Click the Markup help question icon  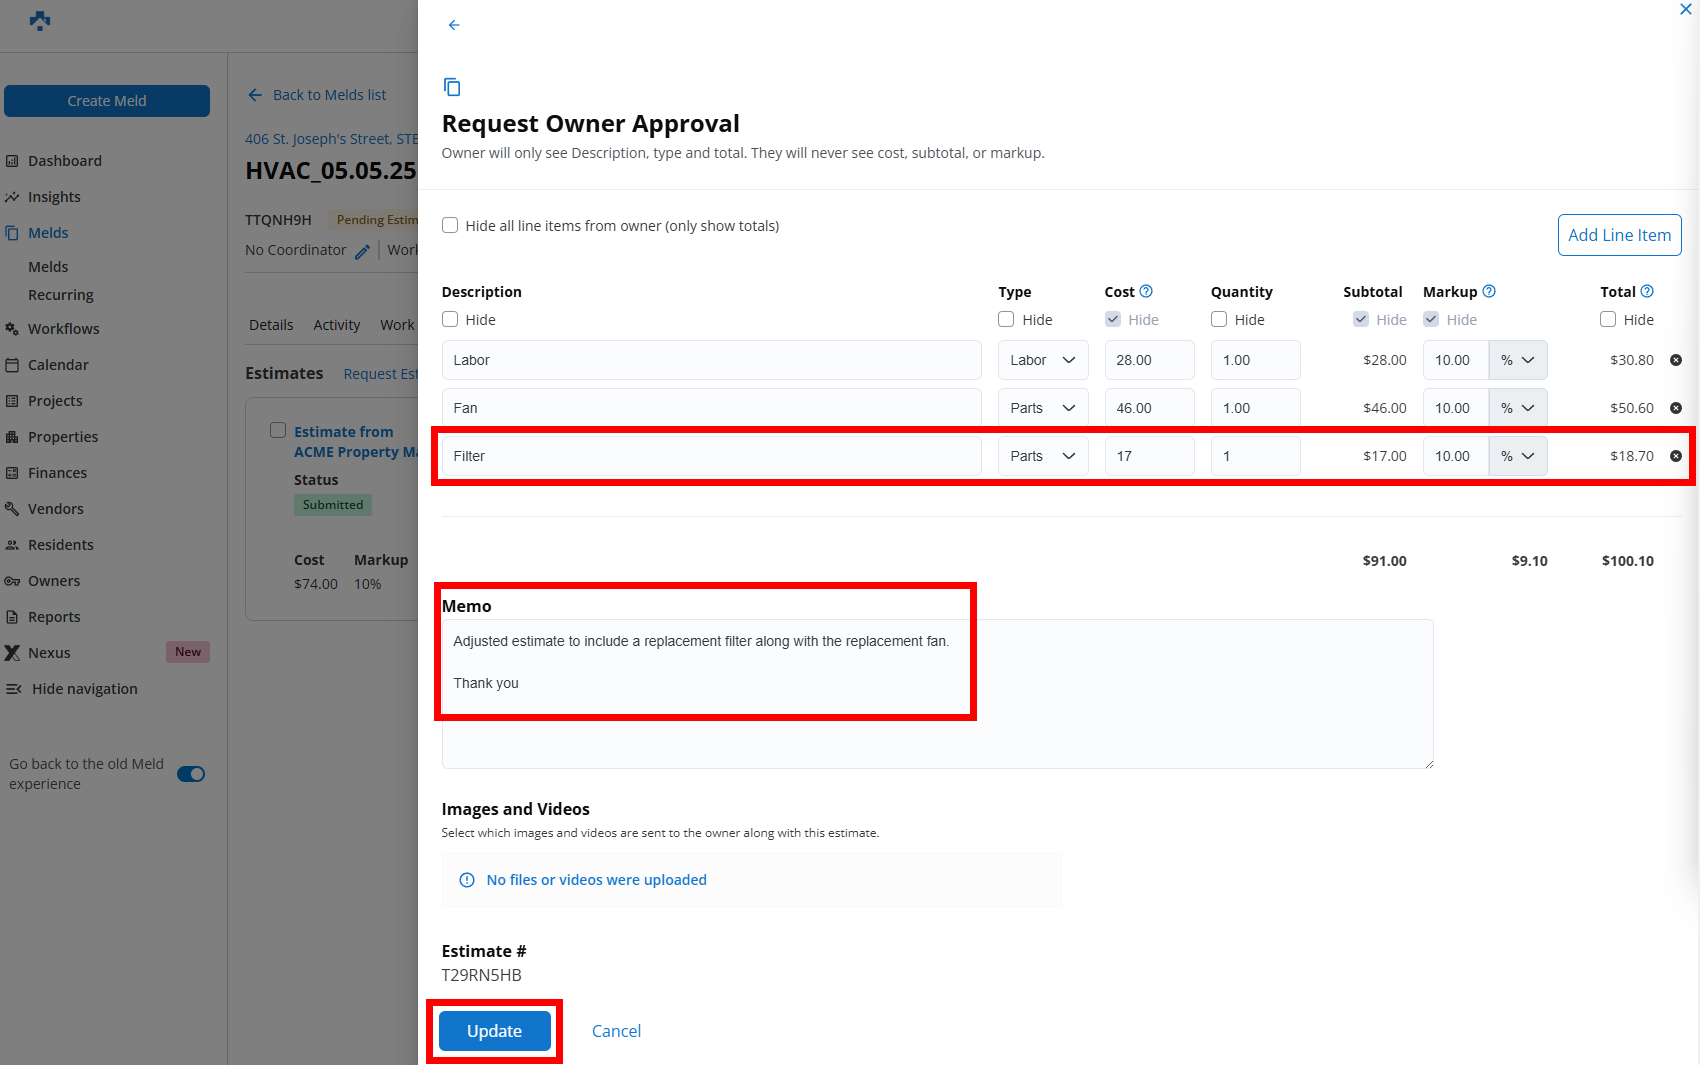[1489, 291]
